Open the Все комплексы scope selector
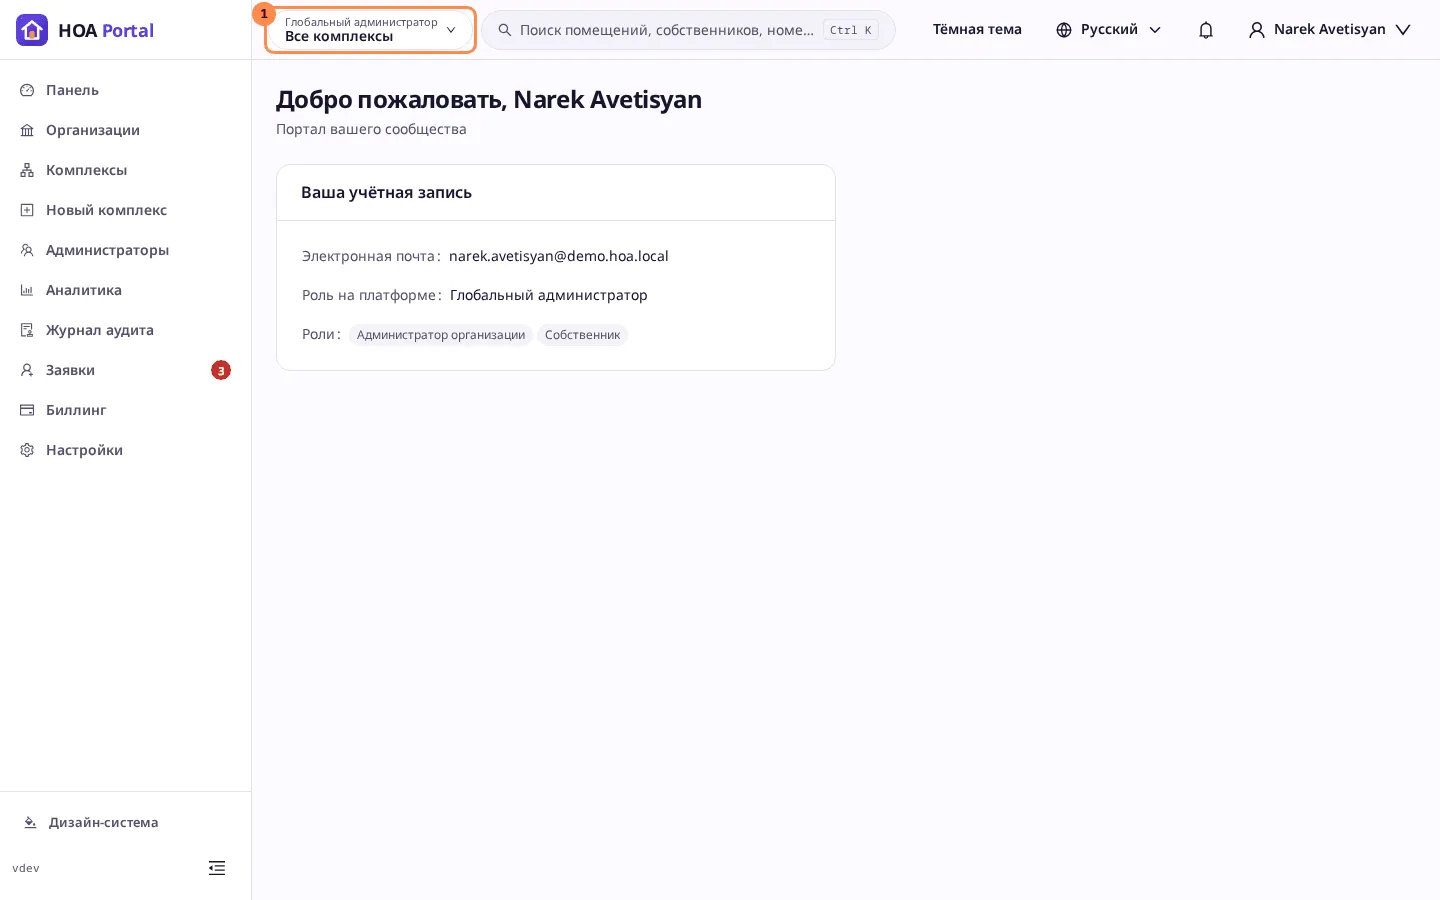 370,30
